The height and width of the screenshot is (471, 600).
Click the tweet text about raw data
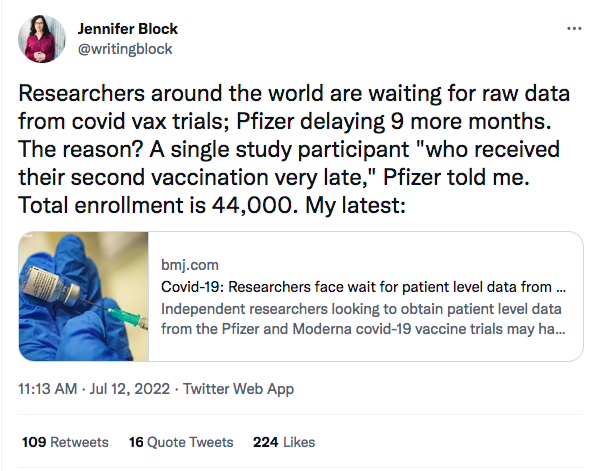(294, 149)
